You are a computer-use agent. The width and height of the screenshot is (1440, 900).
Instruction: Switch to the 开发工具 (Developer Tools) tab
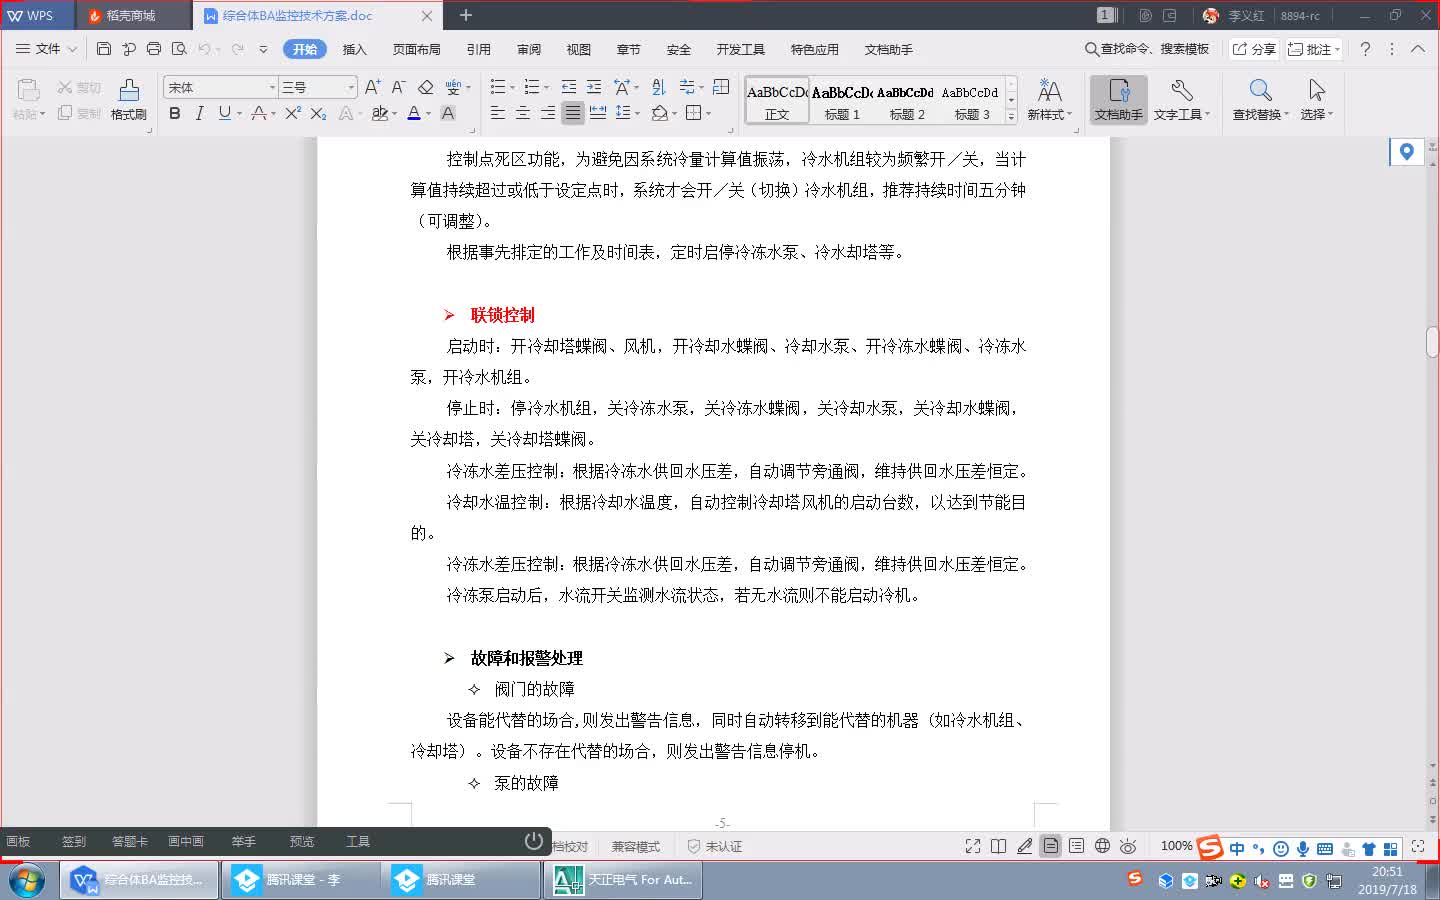741,49
